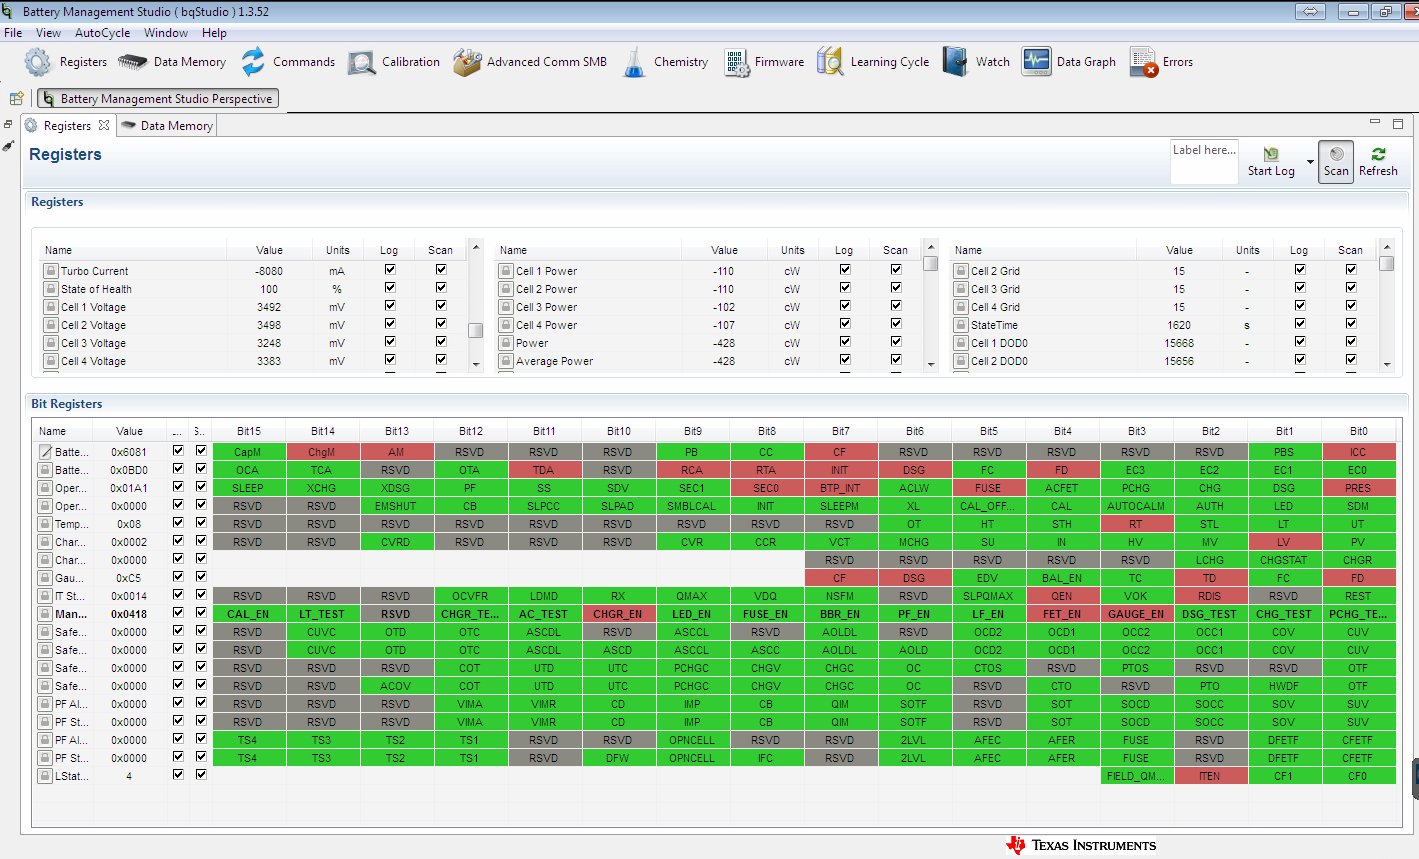Open the Start Log dropdown arrow
Image resolution: width=1419 pixels, height=859 pixels.
tap(1310, 162)
